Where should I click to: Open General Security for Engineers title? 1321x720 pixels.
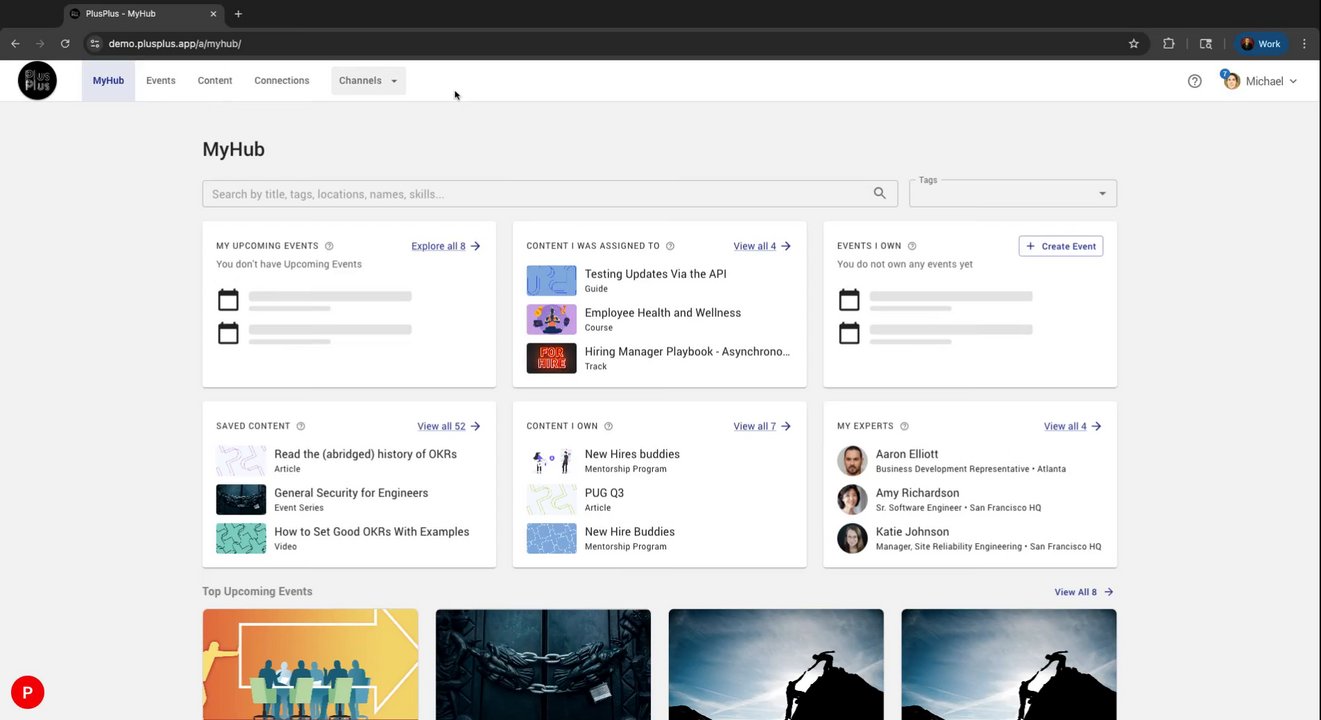[x=351, y=493]
